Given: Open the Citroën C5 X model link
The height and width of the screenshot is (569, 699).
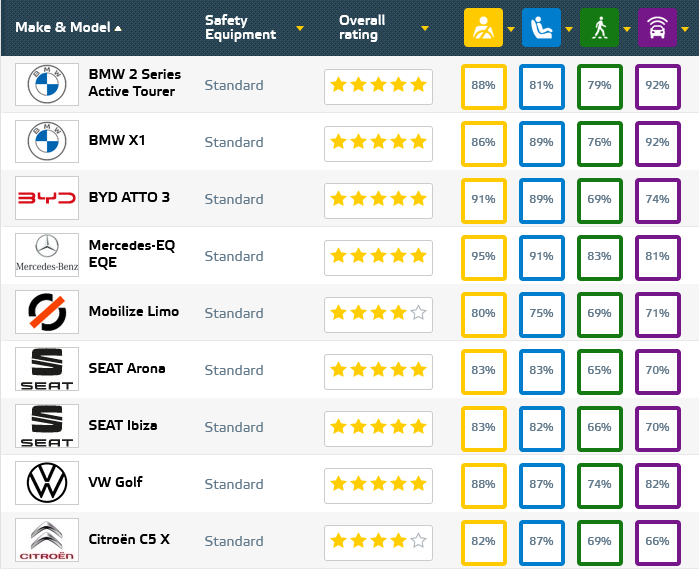Looking at the screenshot, I should coord(129,540).
